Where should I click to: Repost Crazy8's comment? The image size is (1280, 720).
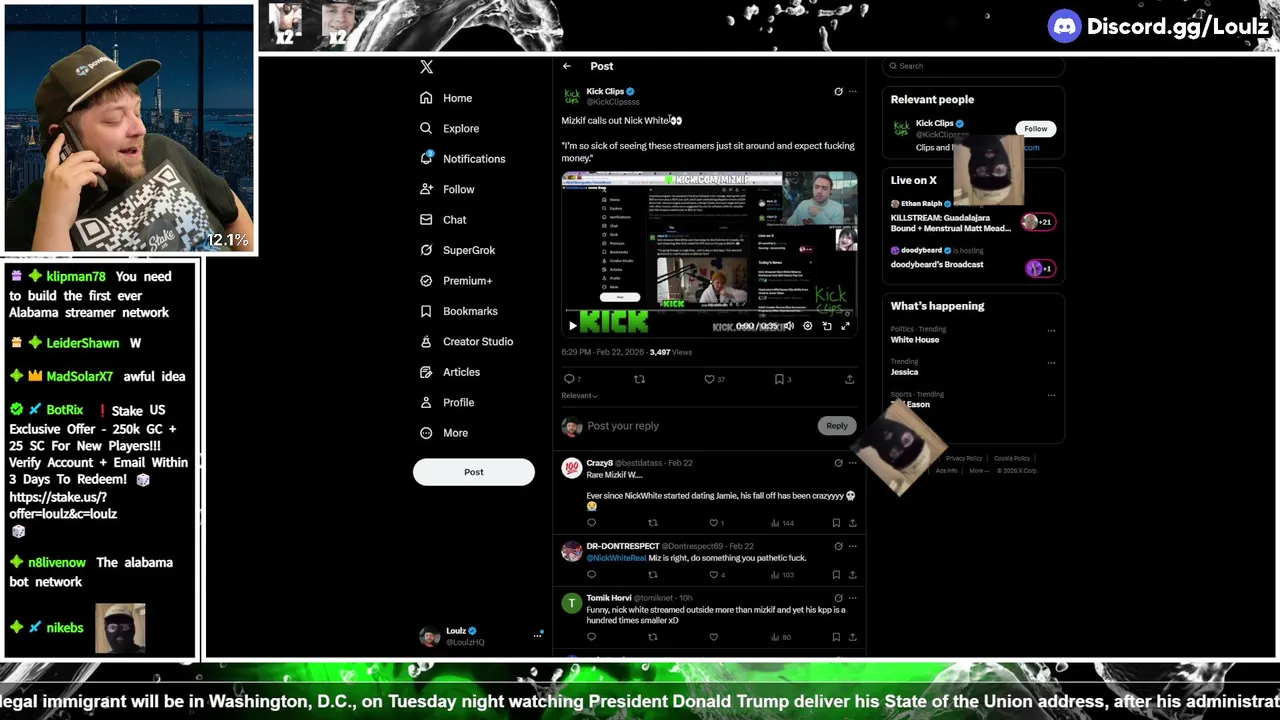653,523
